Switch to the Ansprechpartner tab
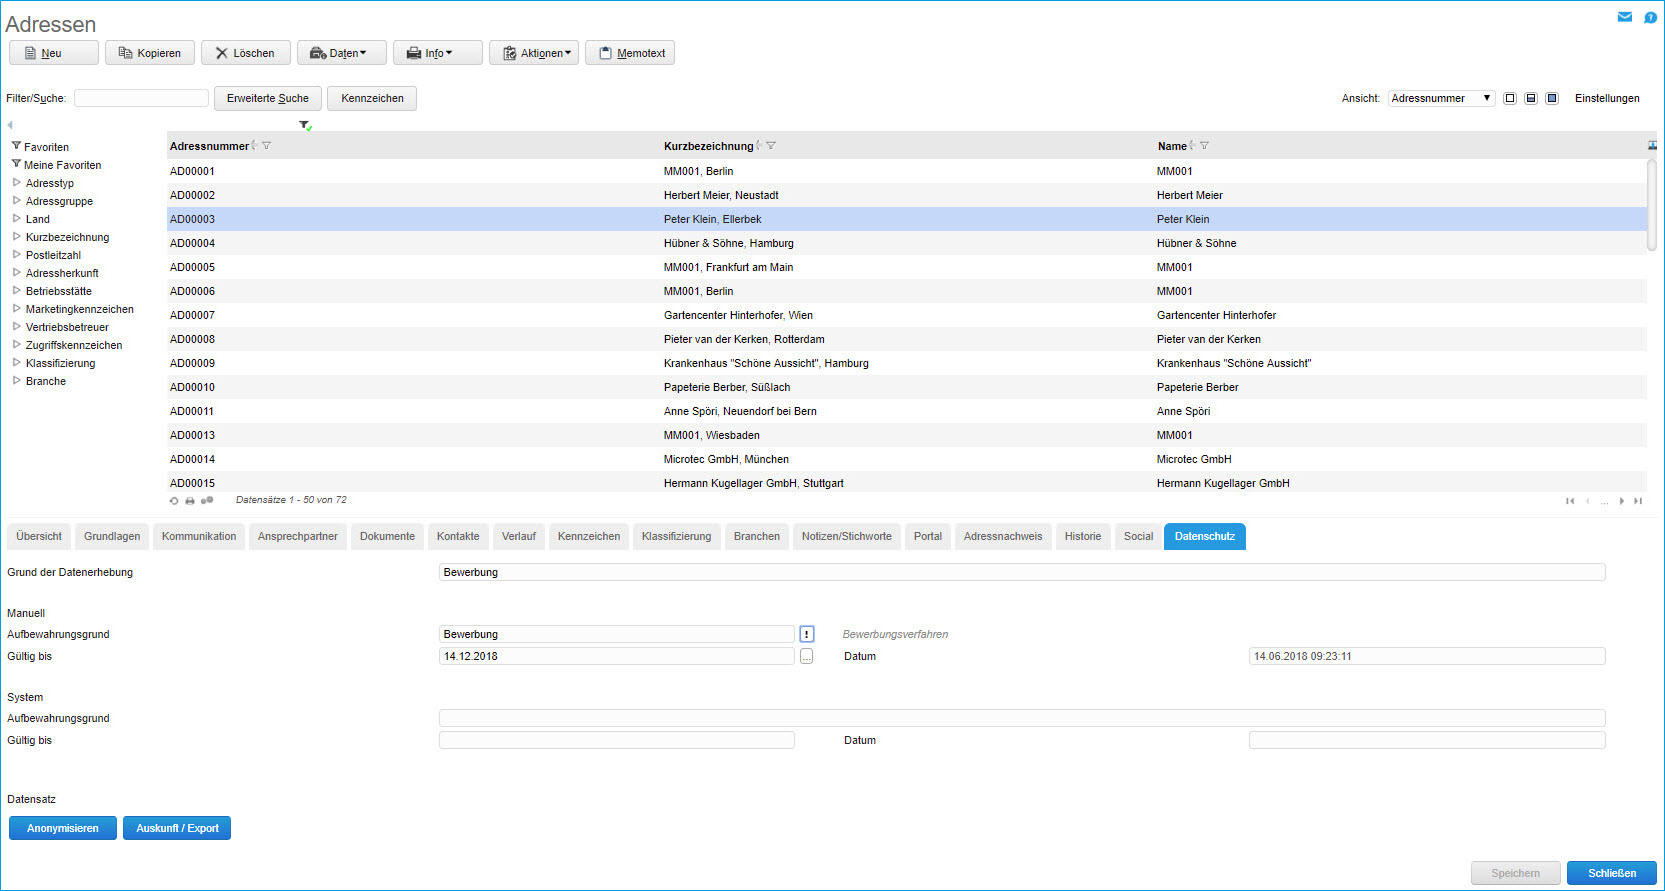This screenshot has width=1665, height=891. (x=297, y=537)
